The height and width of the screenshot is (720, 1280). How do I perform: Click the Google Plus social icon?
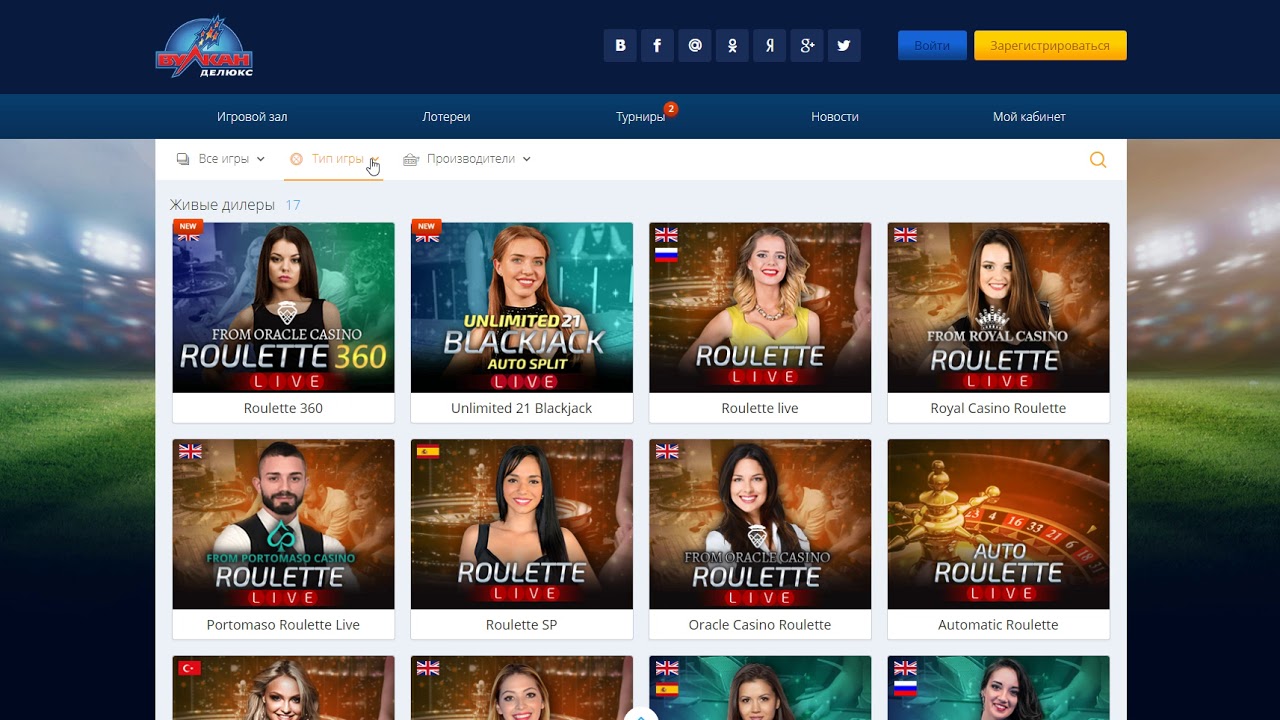tap(807, 46)
